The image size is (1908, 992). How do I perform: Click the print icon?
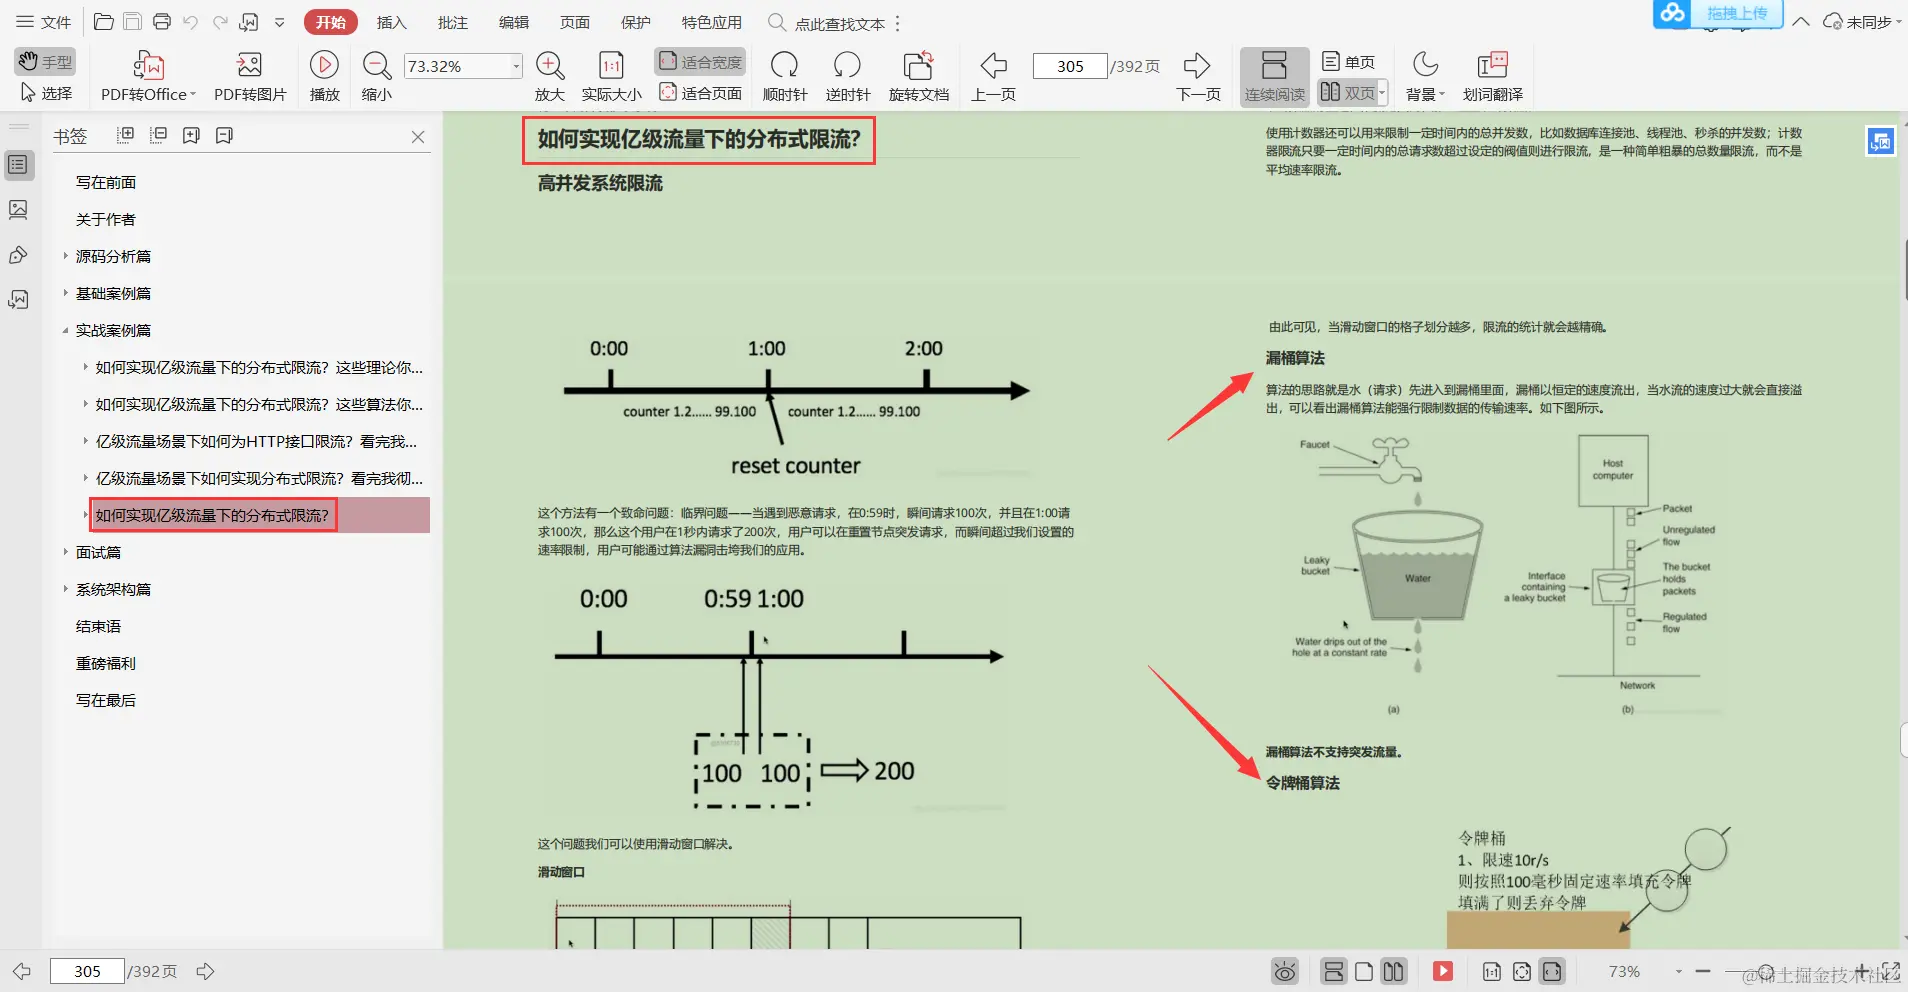[x=162, y=22]
